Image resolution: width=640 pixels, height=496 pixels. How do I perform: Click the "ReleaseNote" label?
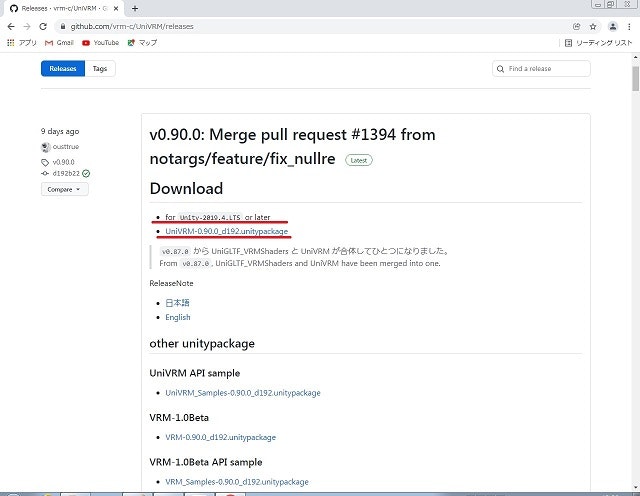pyautogui.click(x=171, y=283)
